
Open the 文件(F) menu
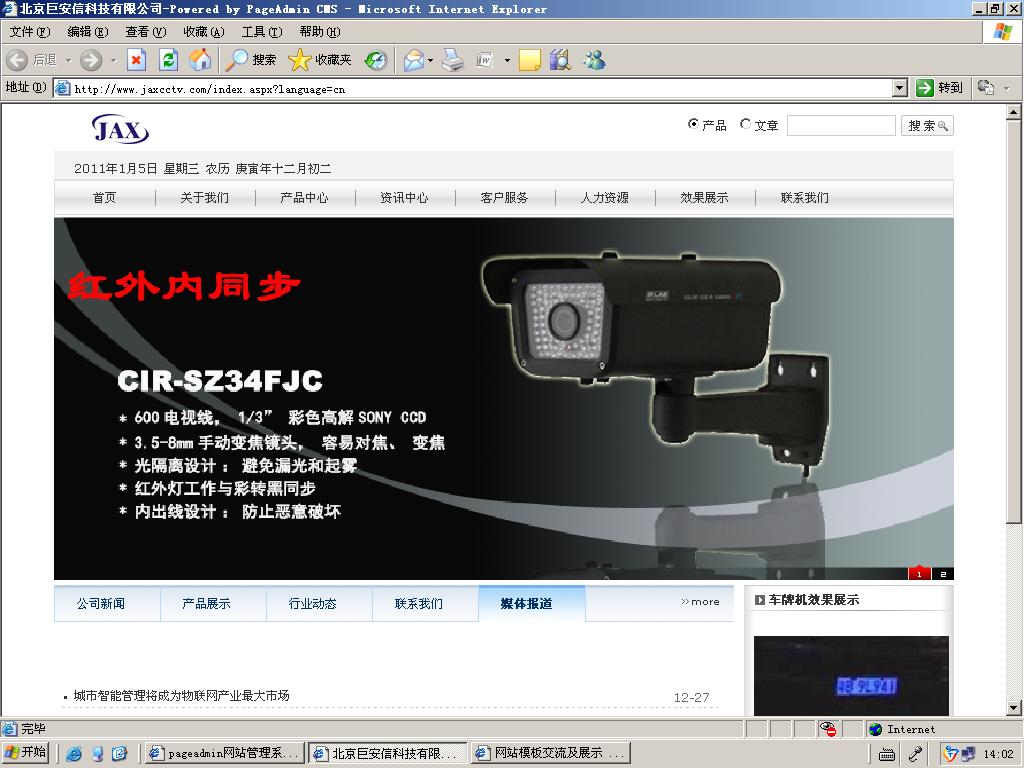(30, 31)
